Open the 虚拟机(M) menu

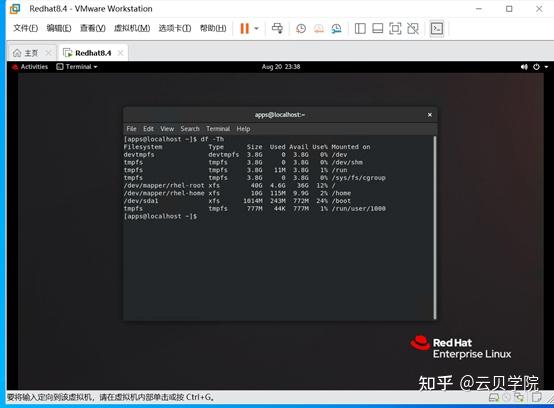[132, 28]
